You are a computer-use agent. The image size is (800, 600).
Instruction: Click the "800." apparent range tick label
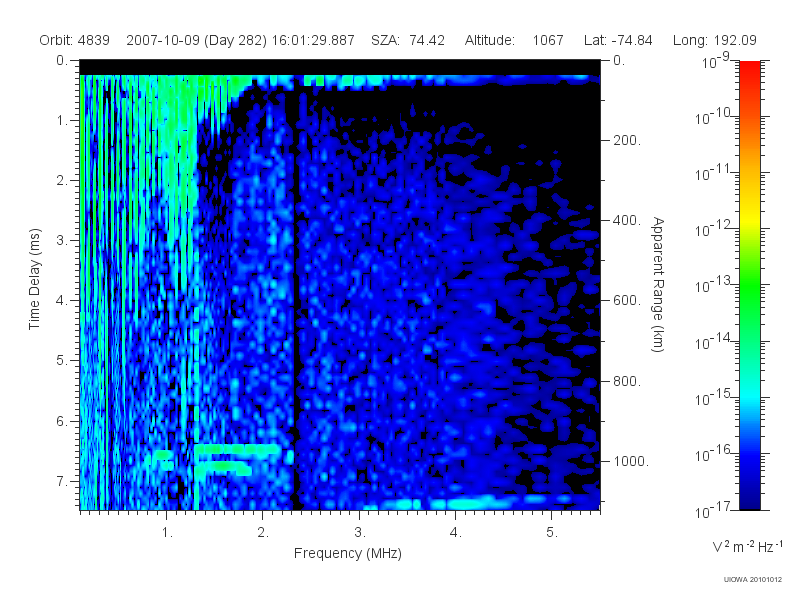627,381
